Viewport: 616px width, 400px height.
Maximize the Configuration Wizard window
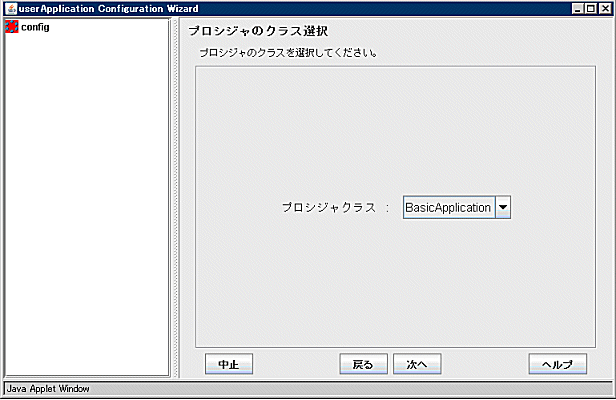[x=591, y=9]
